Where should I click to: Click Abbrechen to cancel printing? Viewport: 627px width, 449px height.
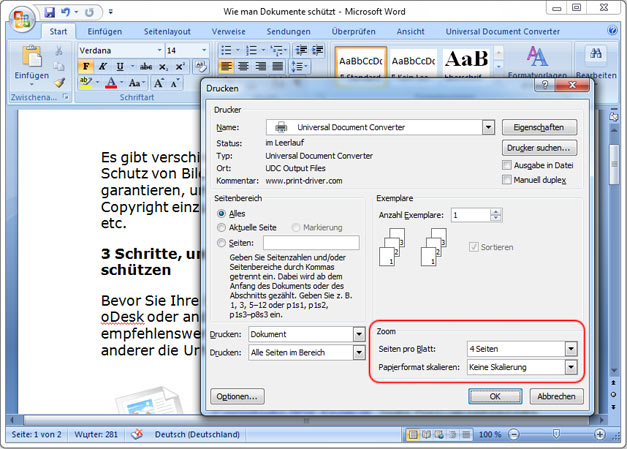point(556,396)
